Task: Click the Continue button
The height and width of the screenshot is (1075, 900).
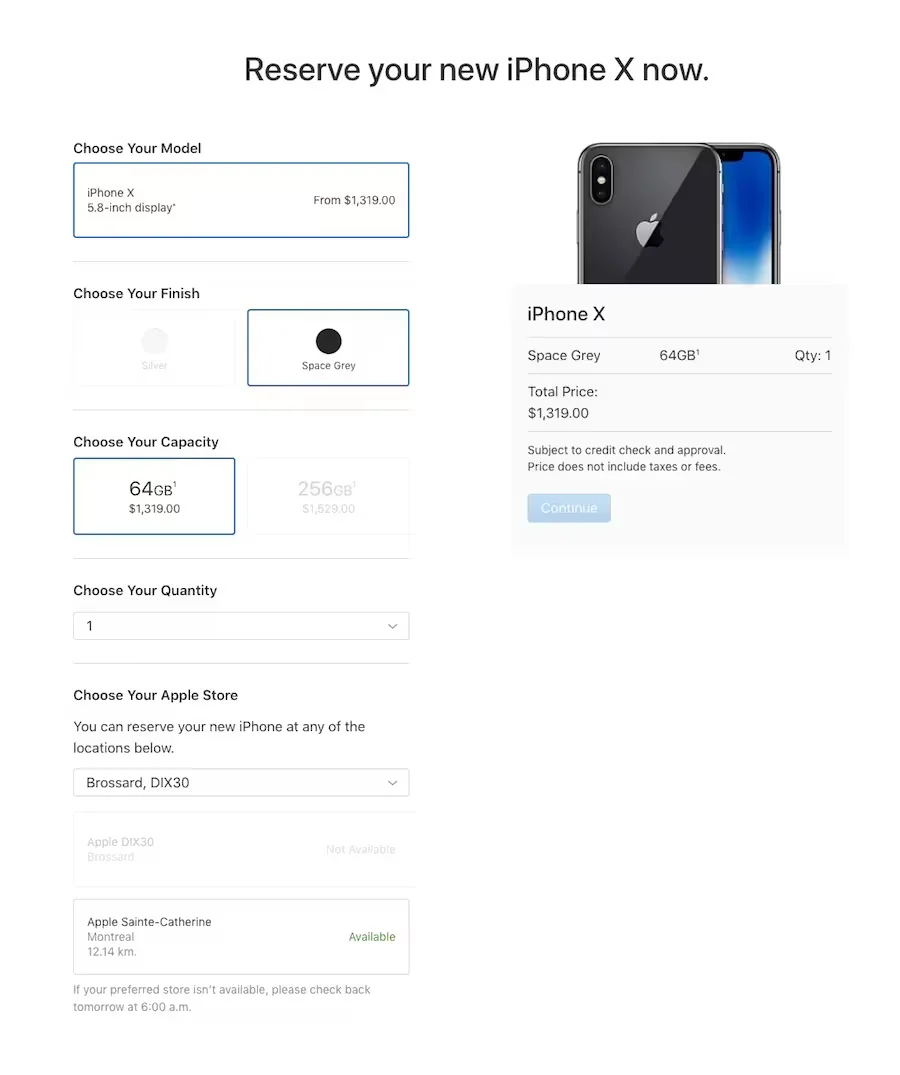Action: (x=569, y=508)
